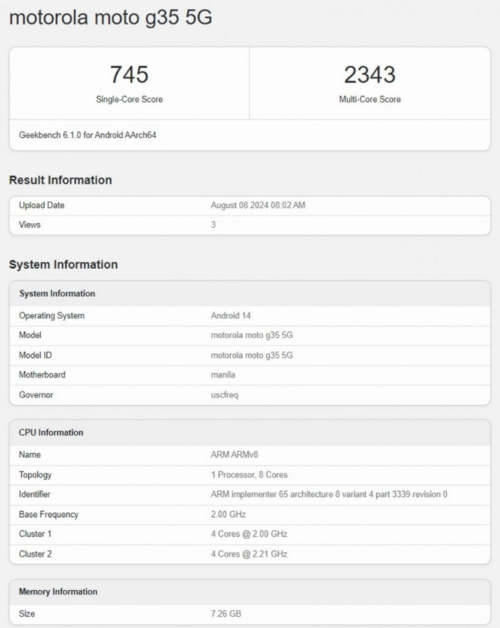Click the 'Views' row label
The height and width of the screenshot is (628, 500).
click(x=29, y=225)
